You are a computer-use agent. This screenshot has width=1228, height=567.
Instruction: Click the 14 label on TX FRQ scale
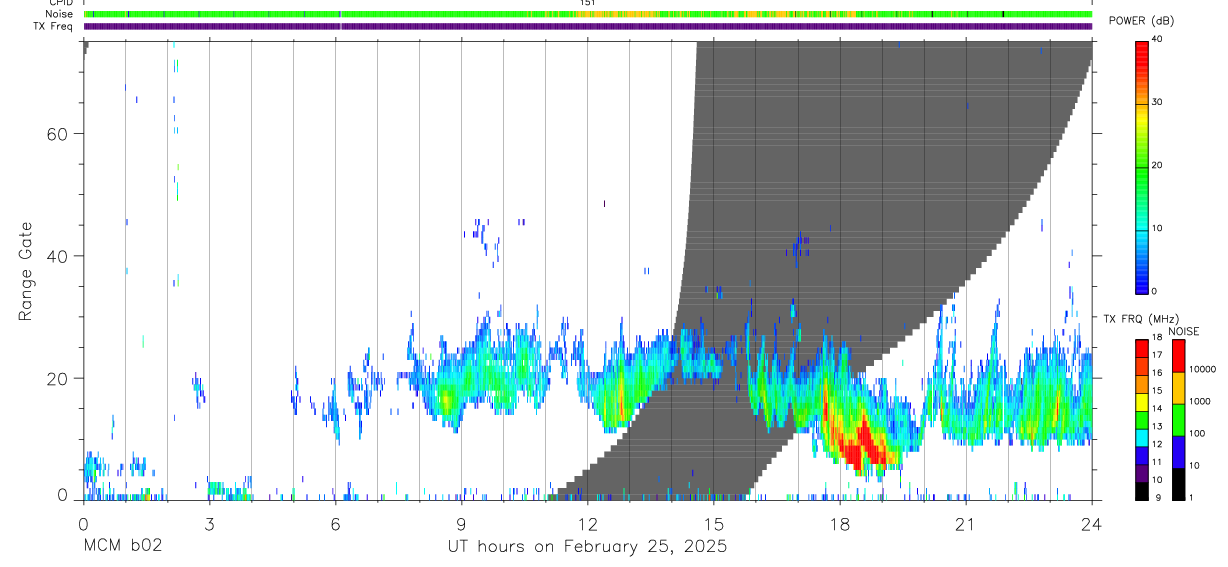[1156, 408]
